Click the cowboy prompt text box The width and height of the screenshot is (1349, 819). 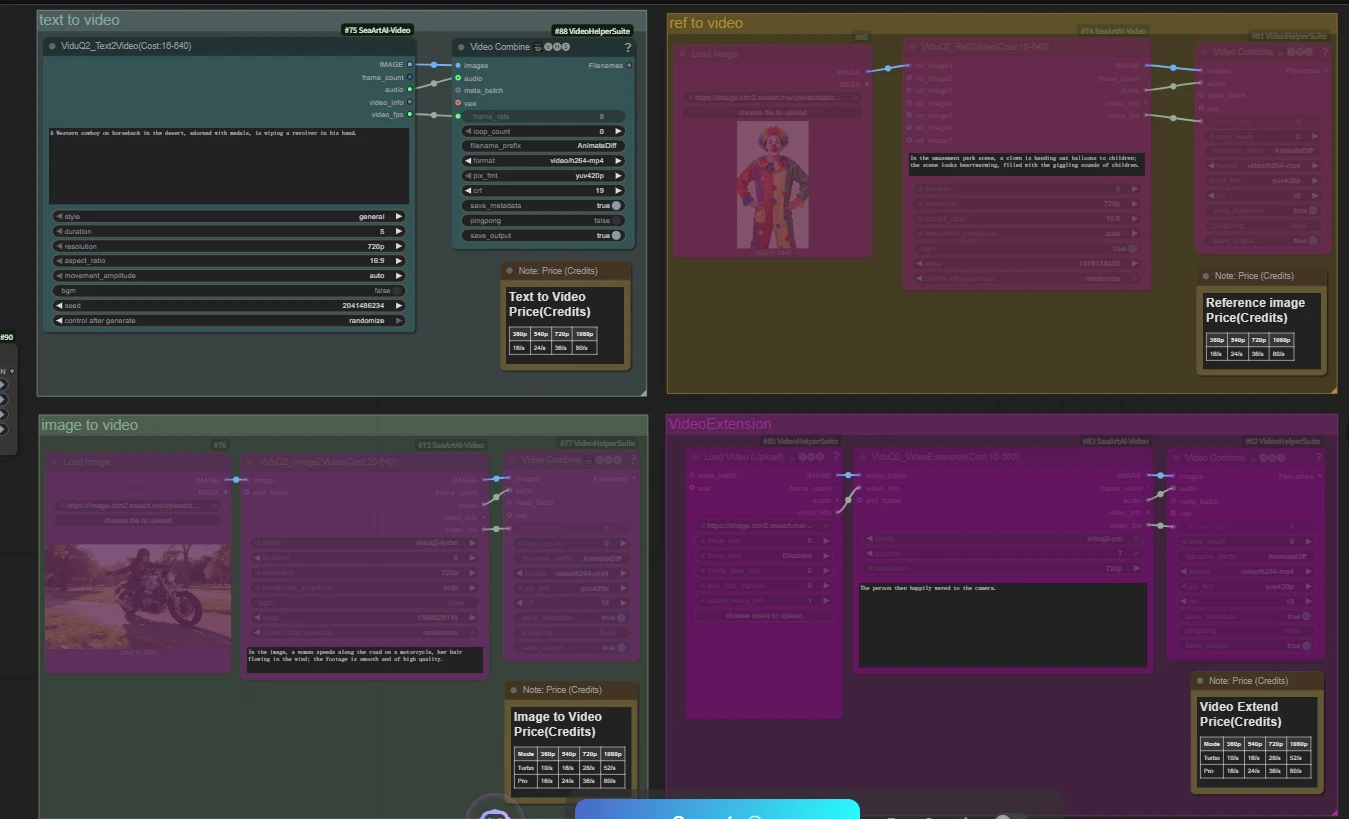pyautogui.click(x=229, y=165)
